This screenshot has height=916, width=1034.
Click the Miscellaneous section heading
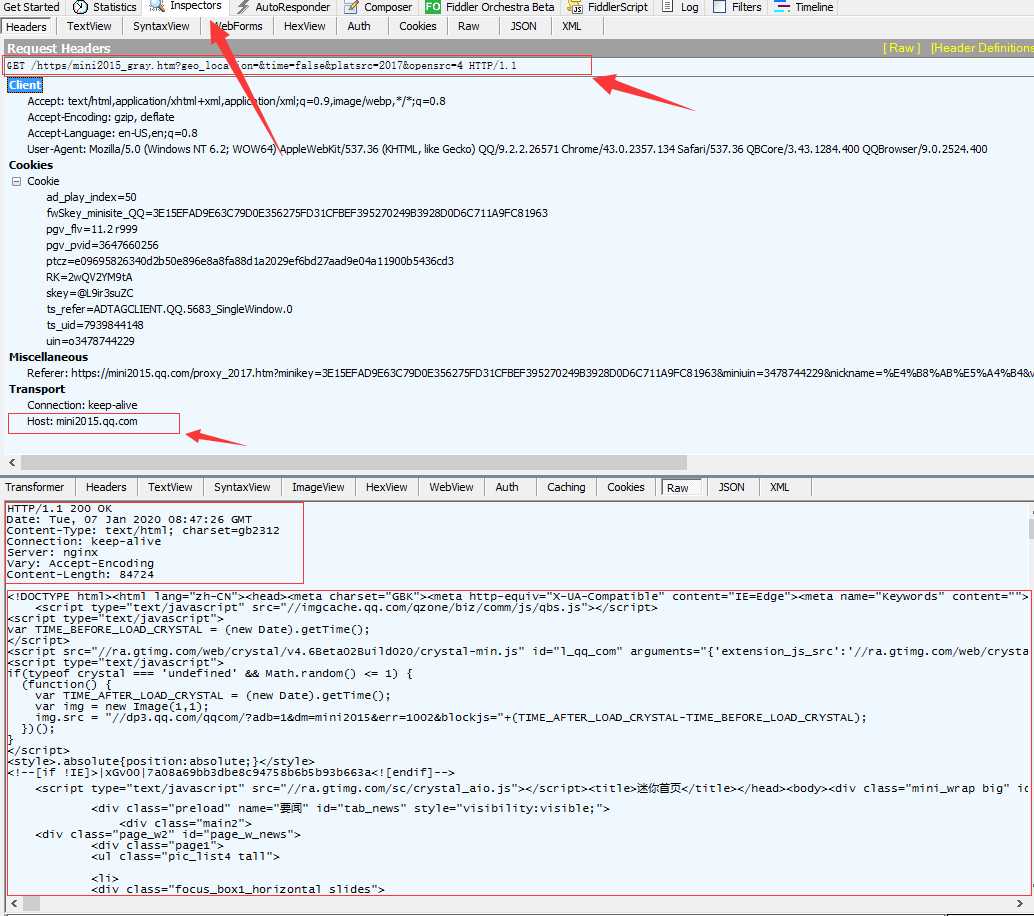point(48,357)
